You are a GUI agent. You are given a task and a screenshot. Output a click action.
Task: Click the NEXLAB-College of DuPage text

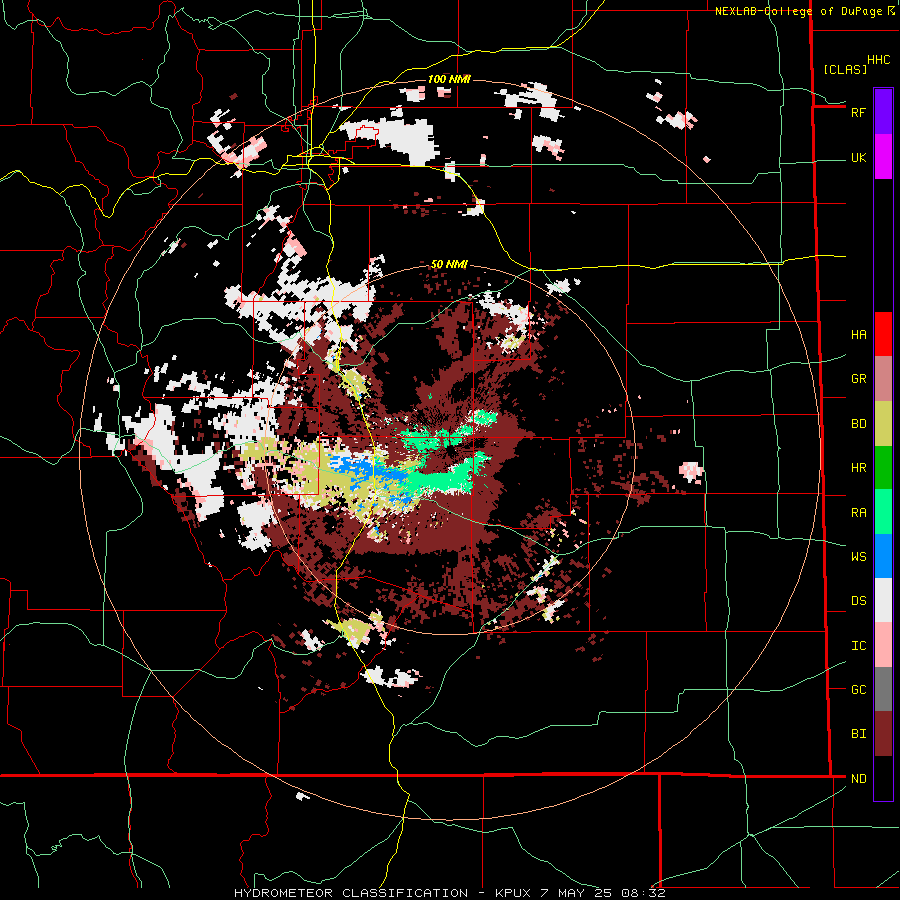798,11
